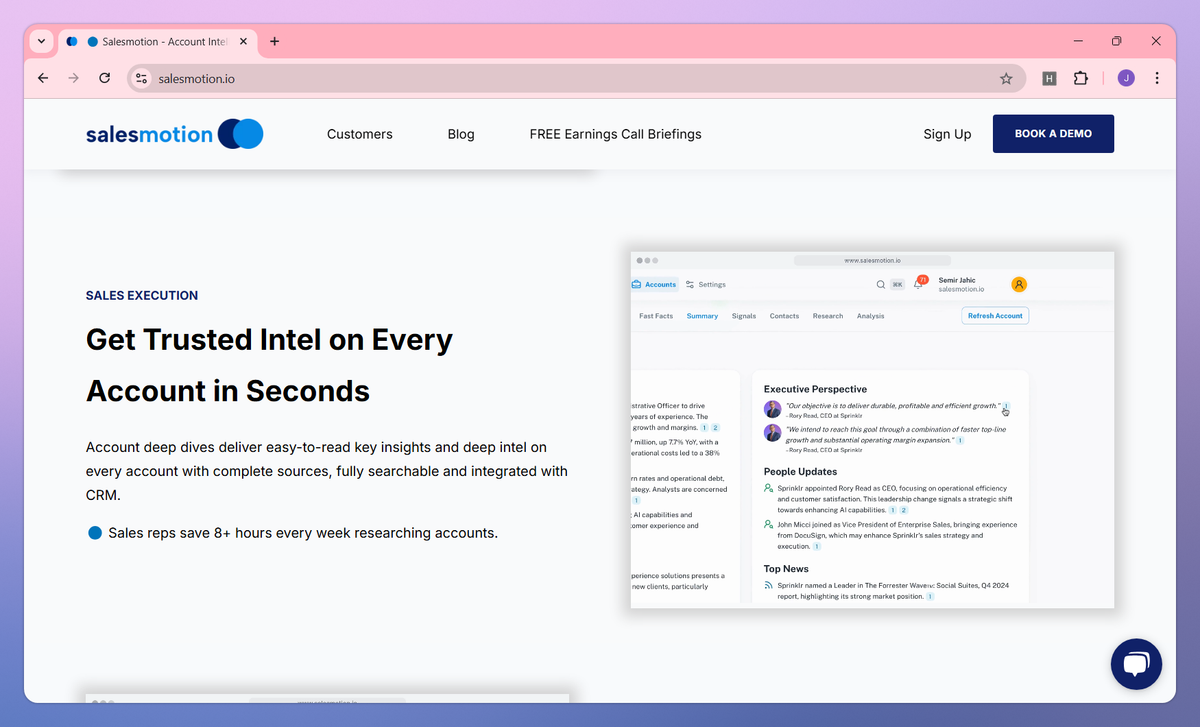This screenshot has height=727, width=1200.
Task: Click citation badge 2 in People Updates
Action: pos(903,510)
